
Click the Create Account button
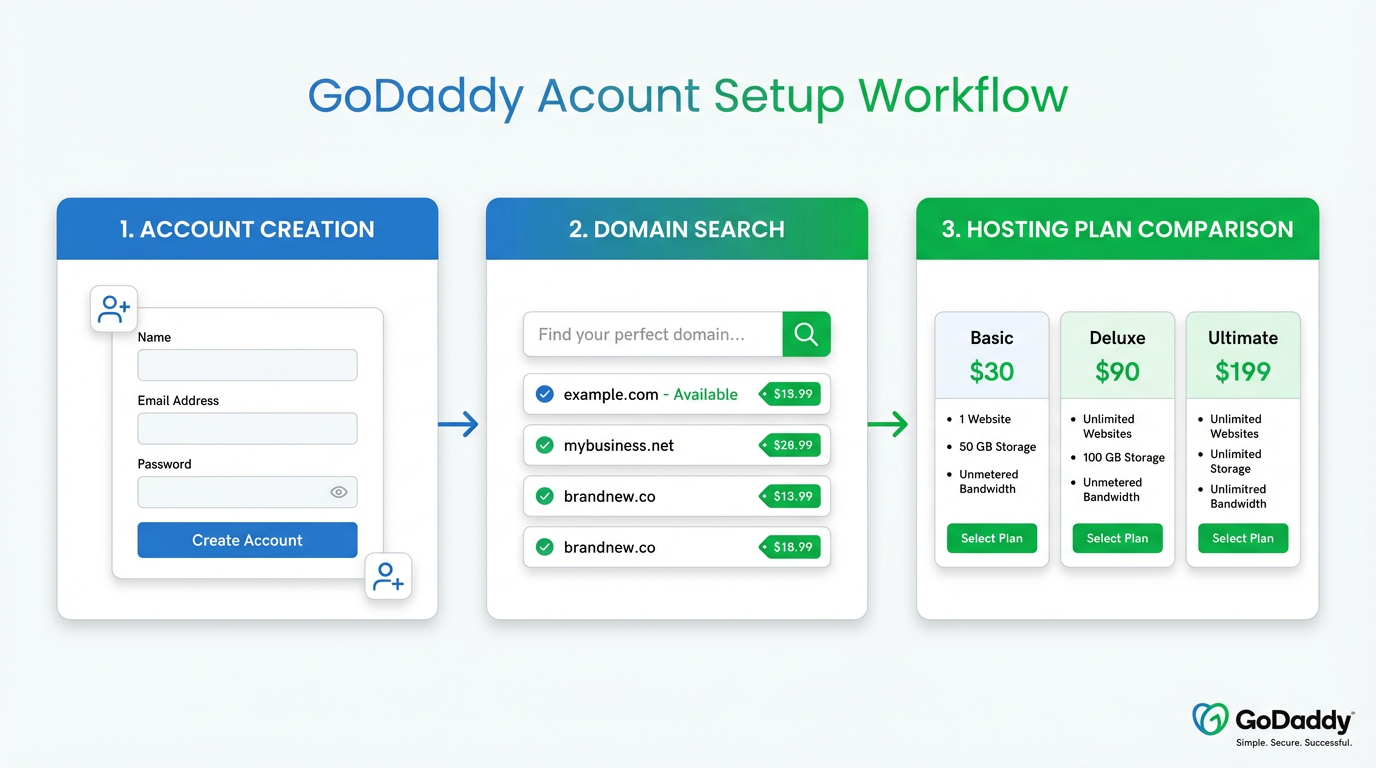click(x=247, y=539)
